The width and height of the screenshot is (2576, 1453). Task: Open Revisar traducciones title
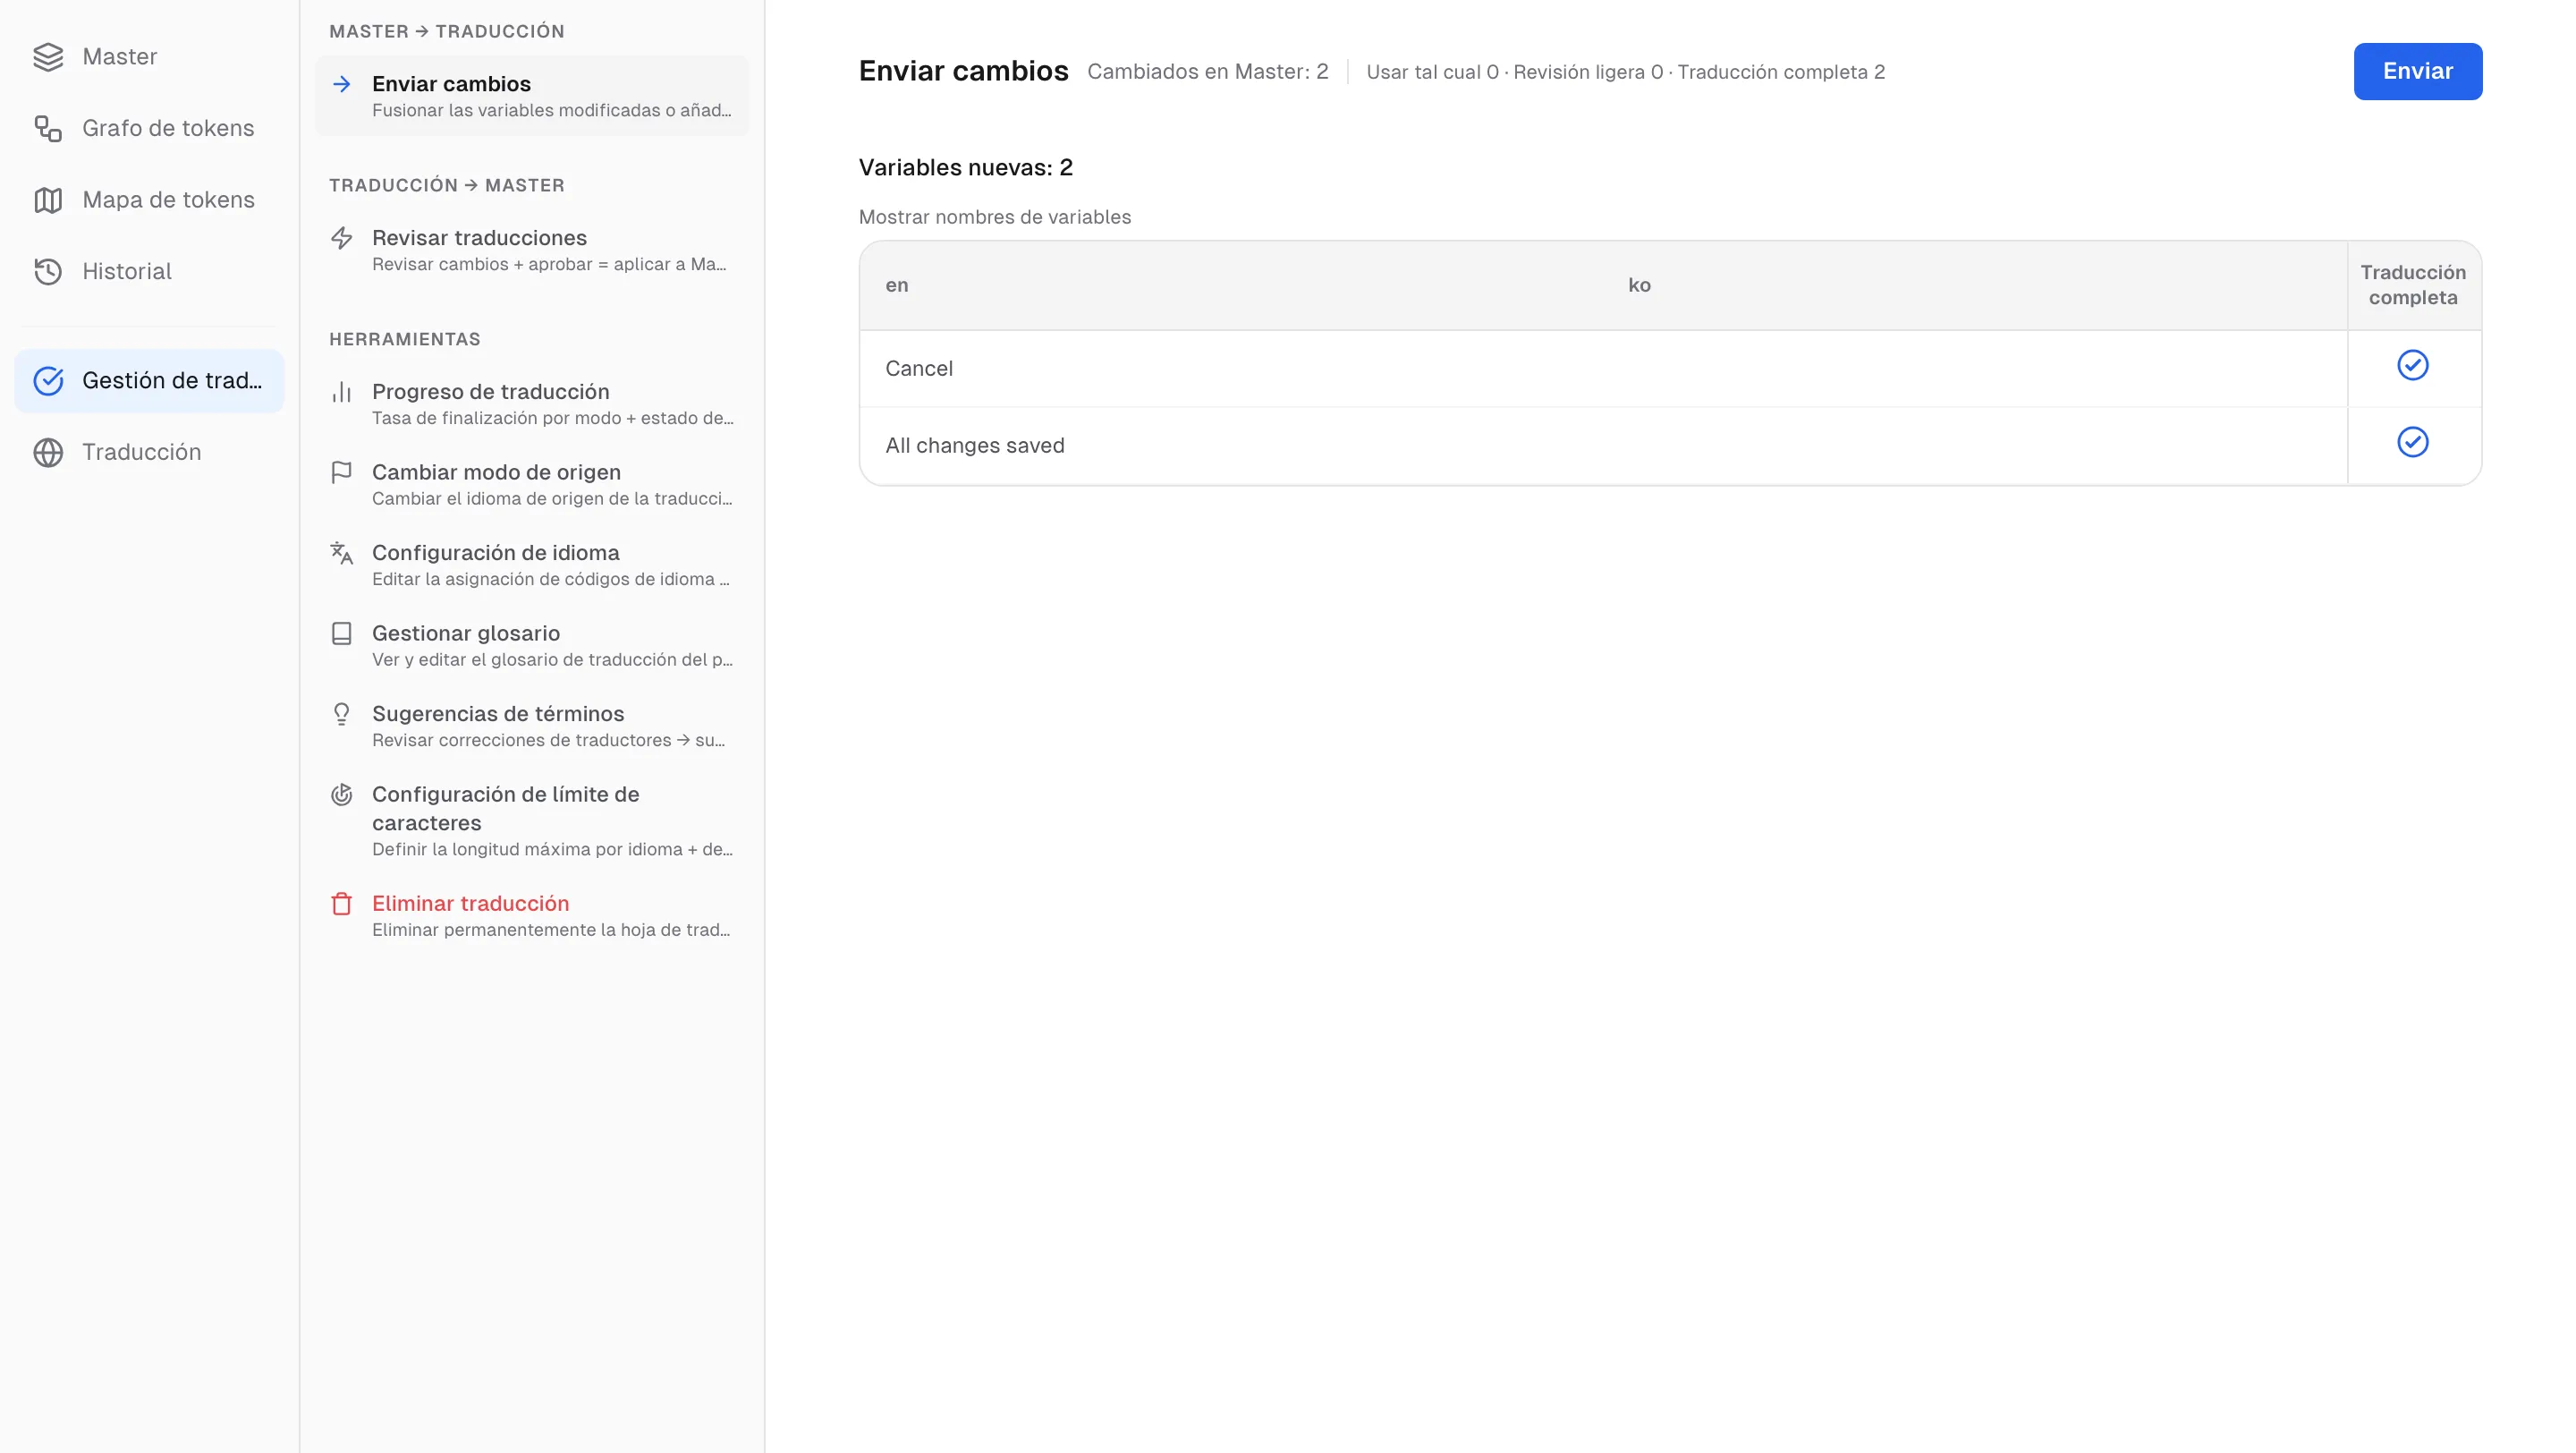479,238
